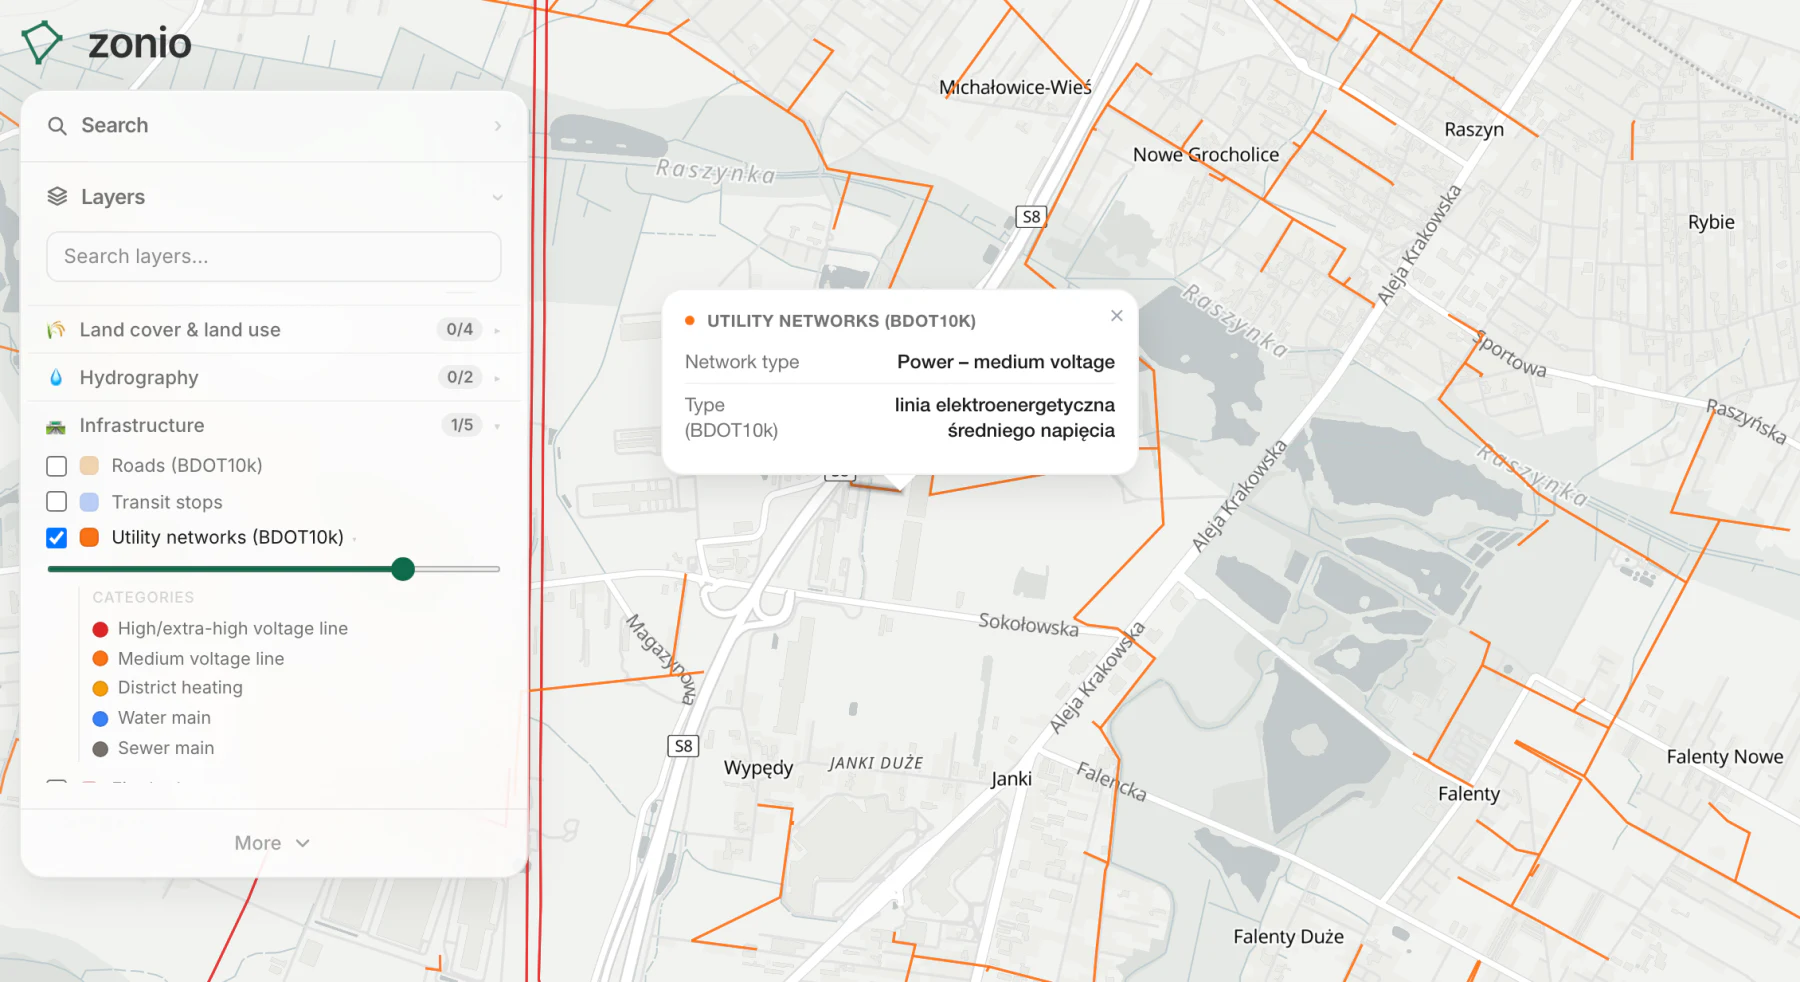Click the beige Roads color swatch

click(x=89, y=466)
